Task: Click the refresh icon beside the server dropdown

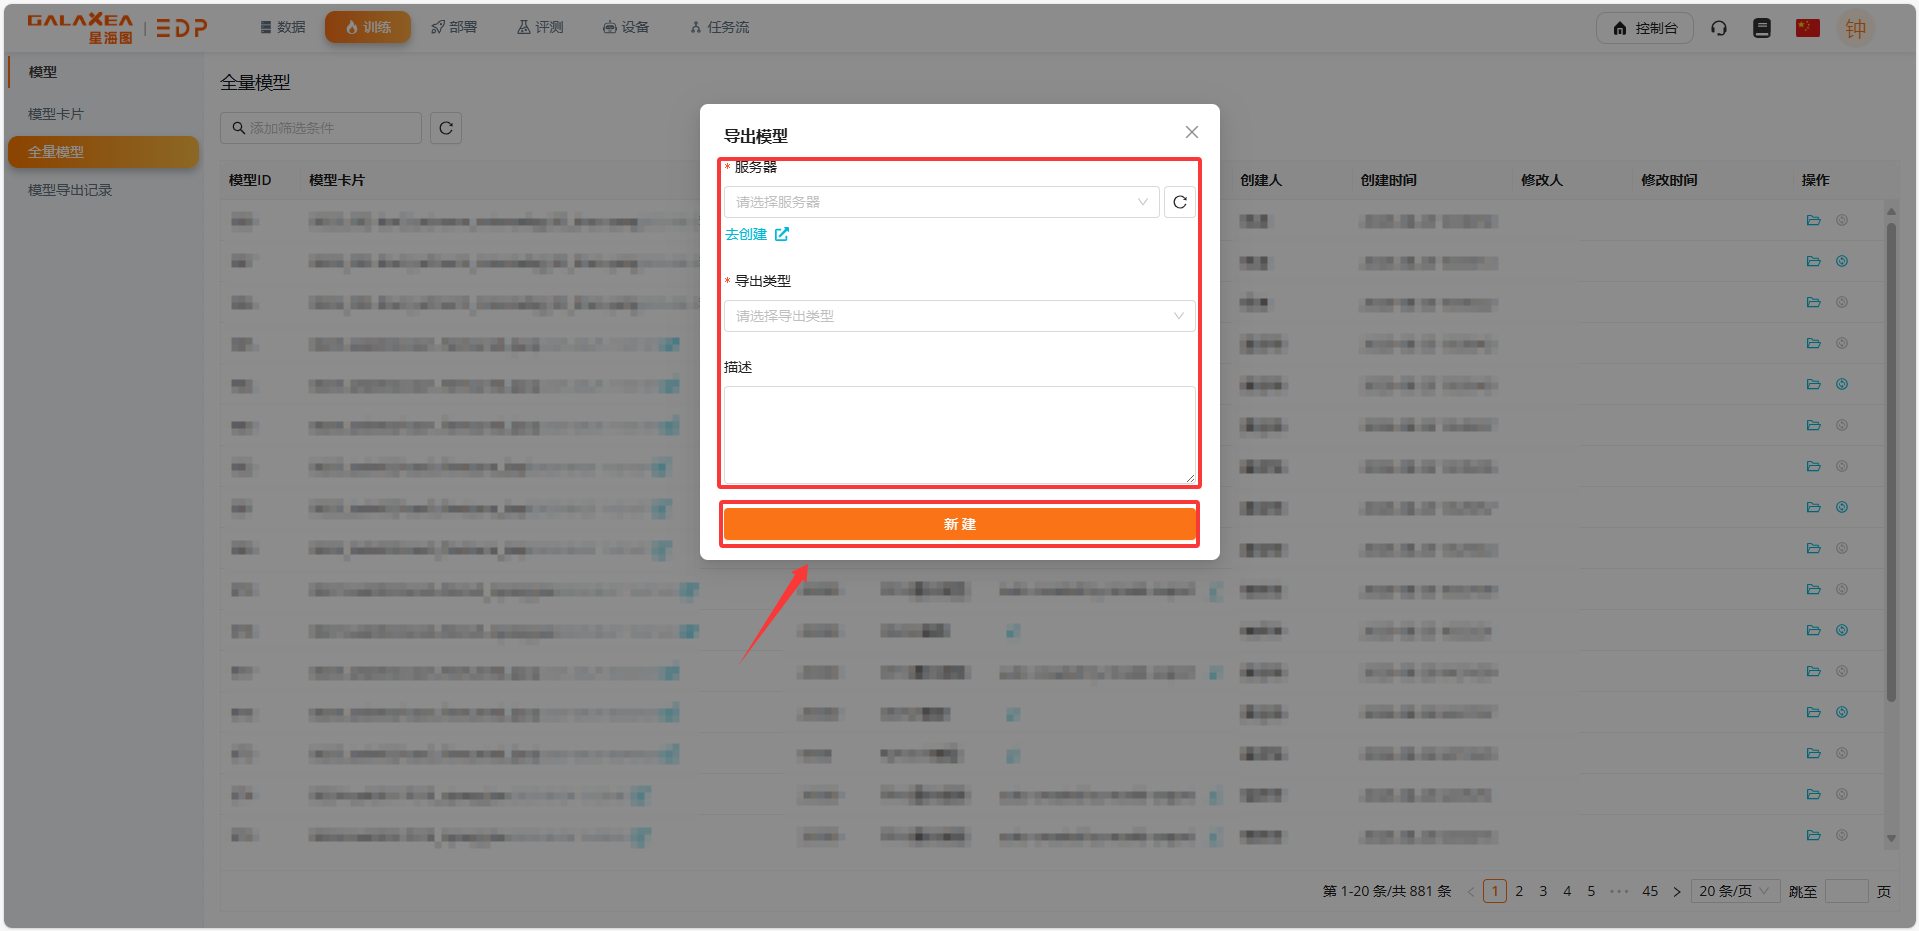Action: pyautogui.click(x=1180, y=202)
